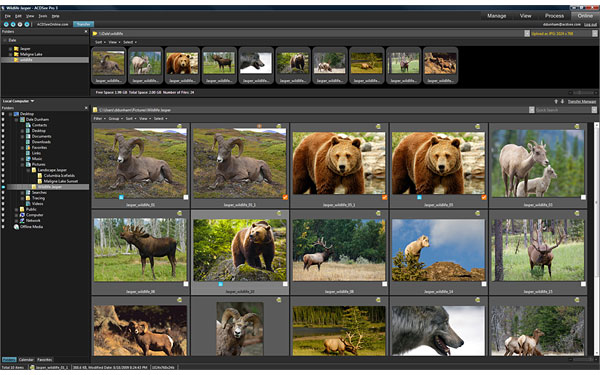Click the small button left of the Quick Search field
The width and height of the screenshot is (600, 375).
(532, 110)
